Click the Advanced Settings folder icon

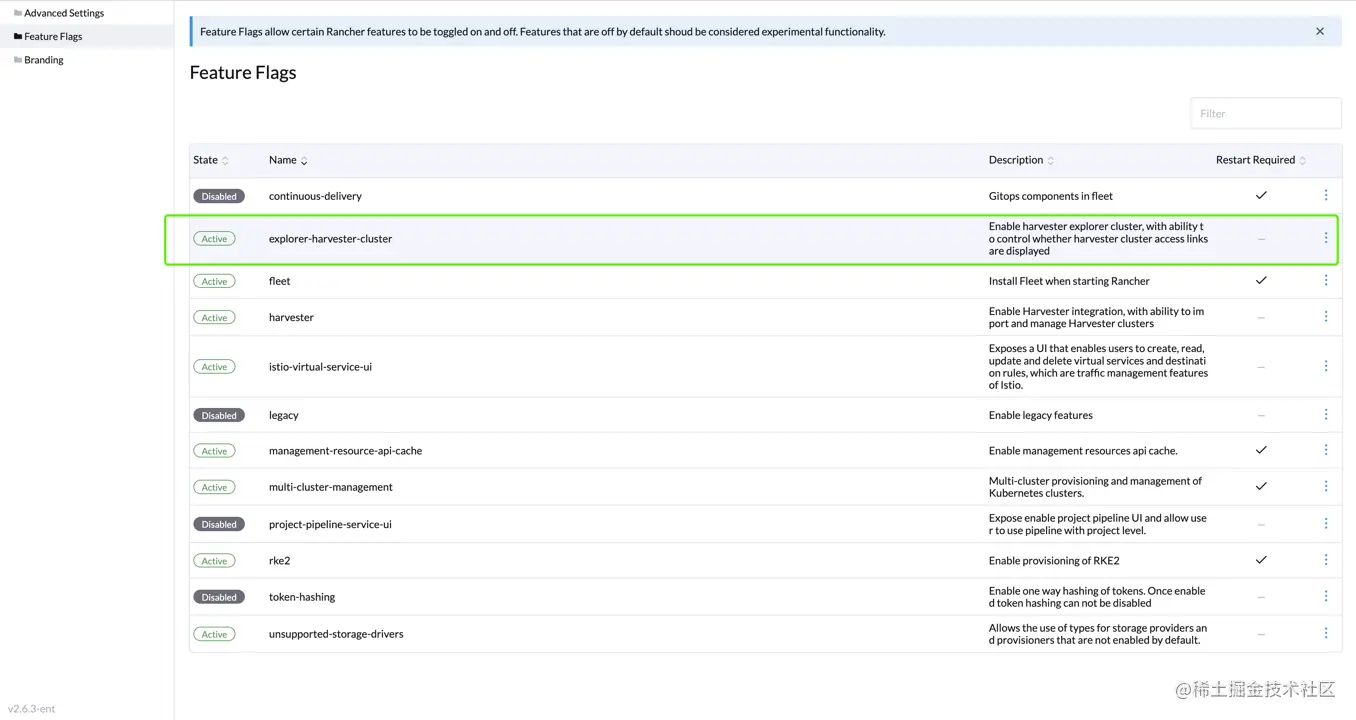point(17,13)
